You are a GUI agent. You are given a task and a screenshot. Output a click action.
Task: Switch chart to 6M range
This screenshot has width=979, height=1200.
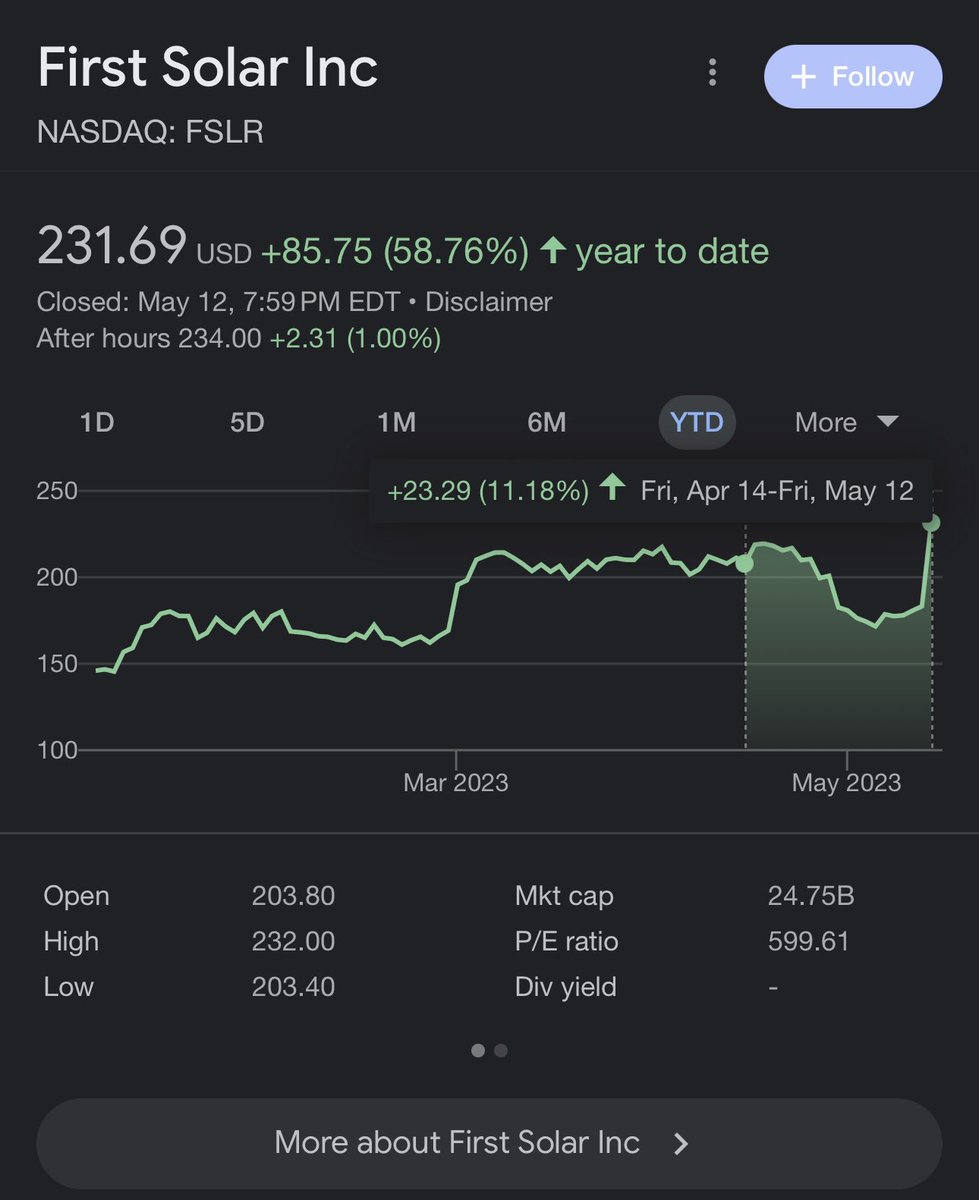547,423
